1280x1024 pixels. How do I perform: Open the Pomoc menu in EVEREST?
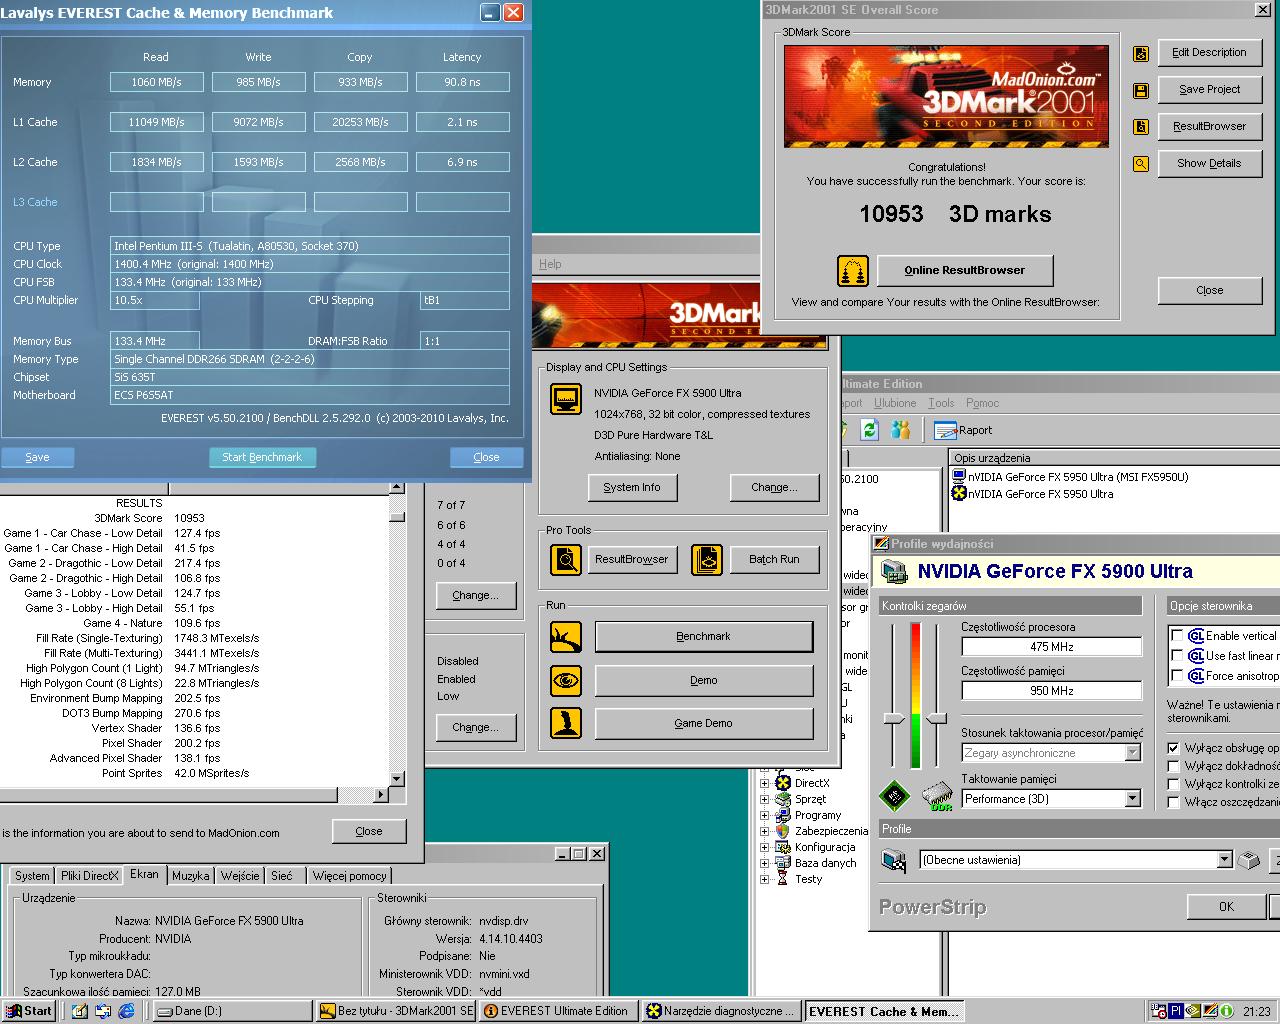pos(982,403)
